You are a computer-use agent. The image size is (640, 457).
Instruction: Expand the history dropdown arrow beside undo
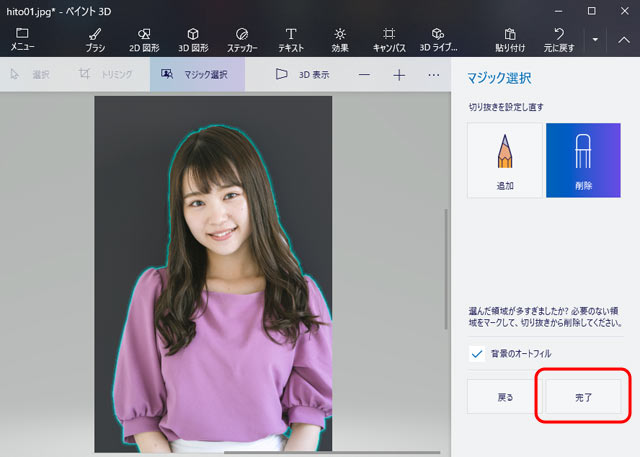click(595, 40)
